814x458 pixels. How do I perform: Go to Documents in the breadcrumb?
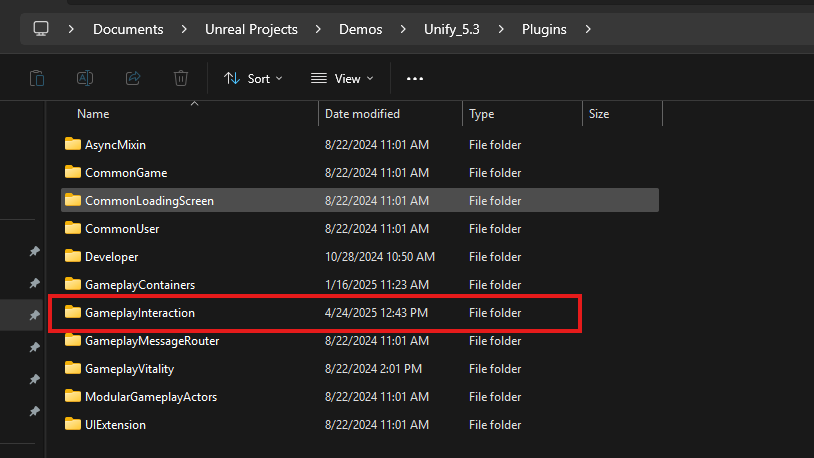point(128,29)
